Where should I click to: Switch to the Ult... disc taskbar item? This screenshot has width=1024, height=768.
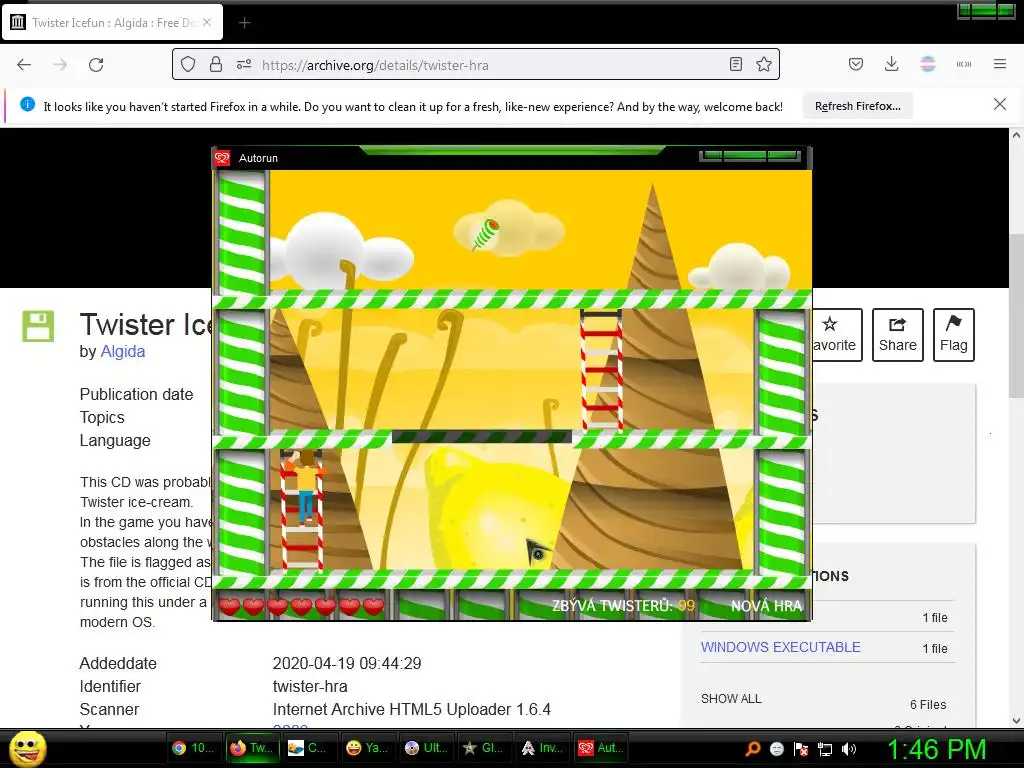click(426, 748)
